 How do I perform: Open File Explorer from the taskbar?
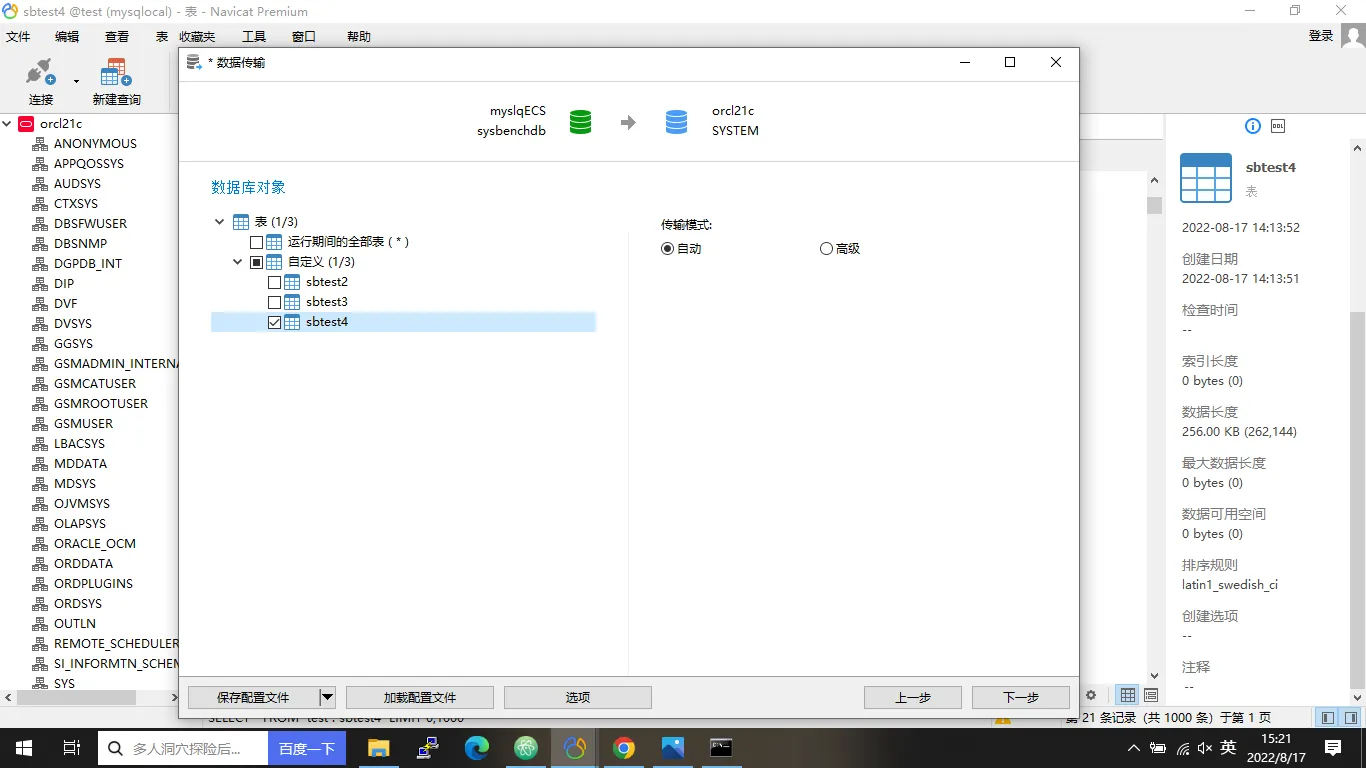pos(378,748)
